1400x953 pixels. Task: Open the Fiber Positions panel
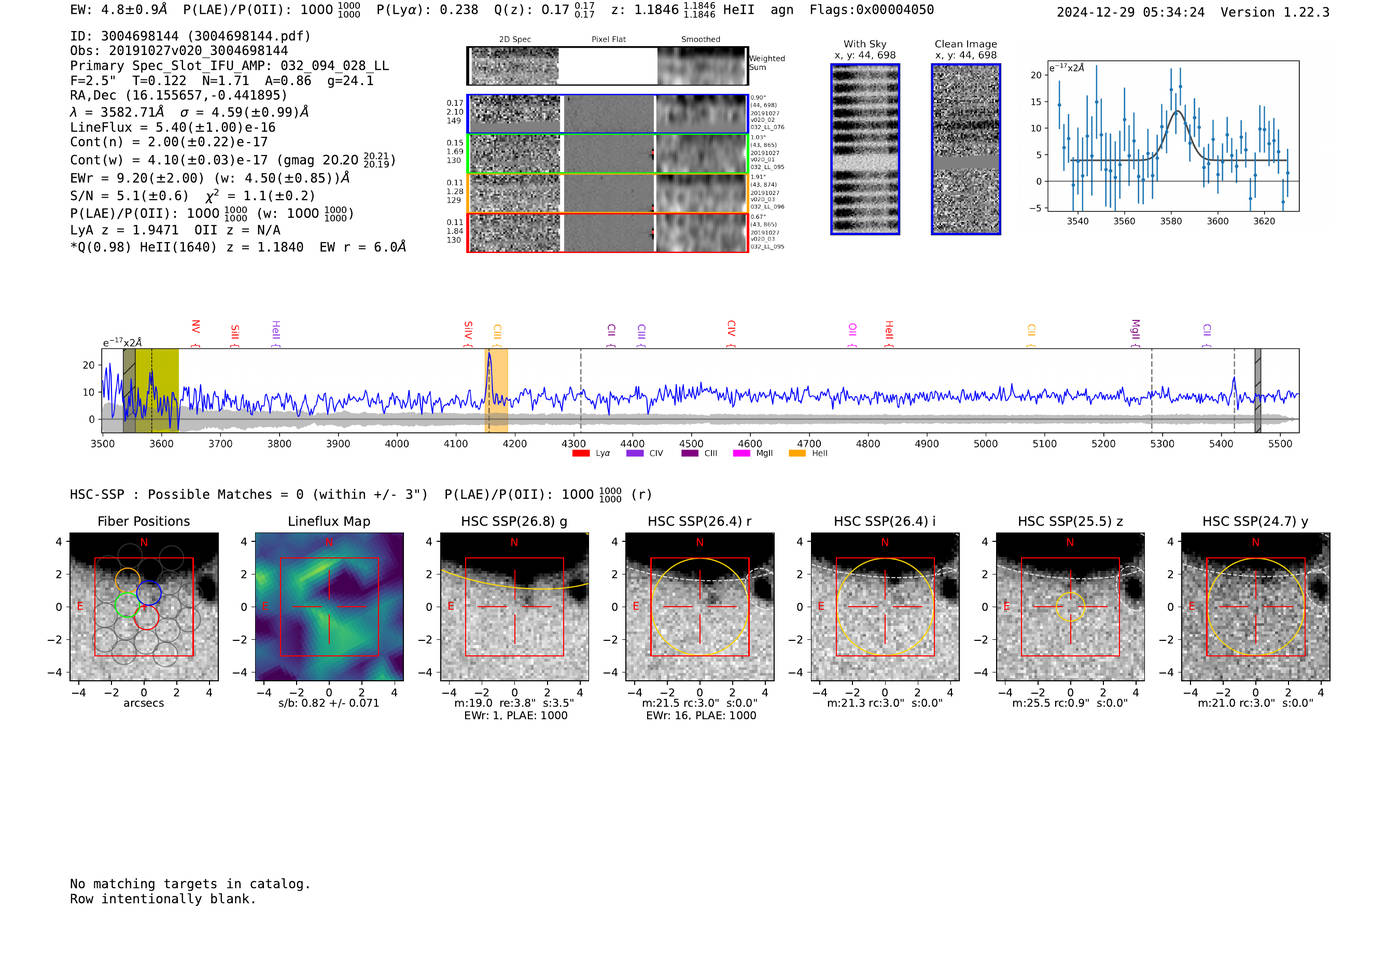144,607
